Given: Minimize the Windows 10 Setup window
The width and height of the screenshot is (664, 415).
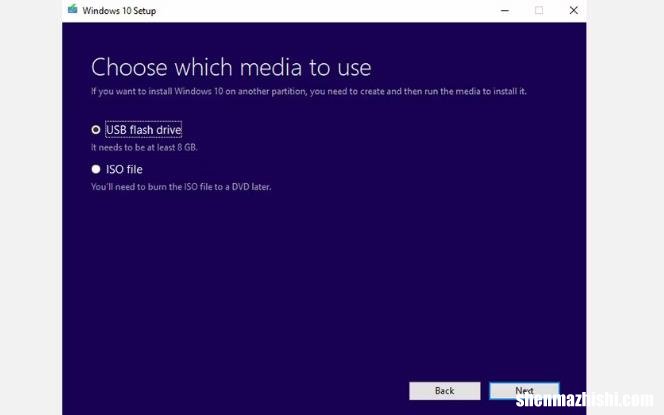Looking at the screenshot, I should (x=505, y=11).
